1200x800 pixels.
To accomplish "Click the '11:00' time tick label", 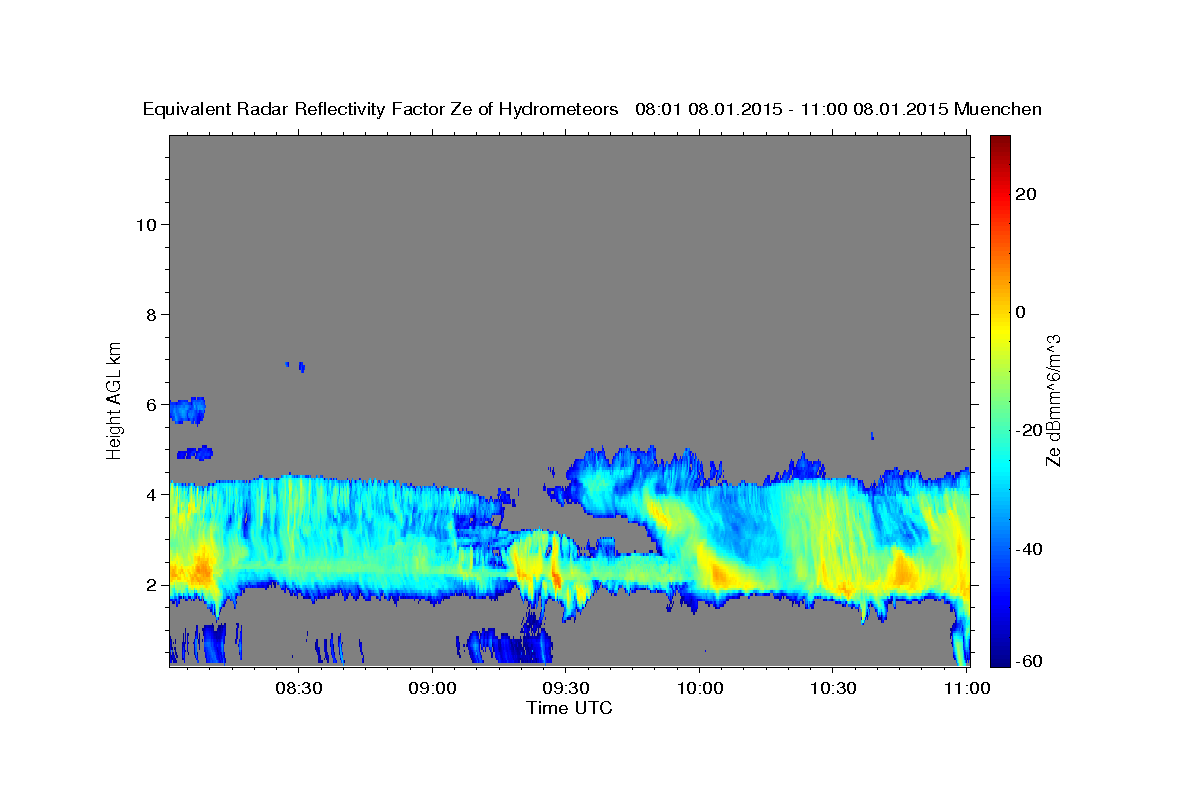I will pyautogui.click(x=966, y=688).
